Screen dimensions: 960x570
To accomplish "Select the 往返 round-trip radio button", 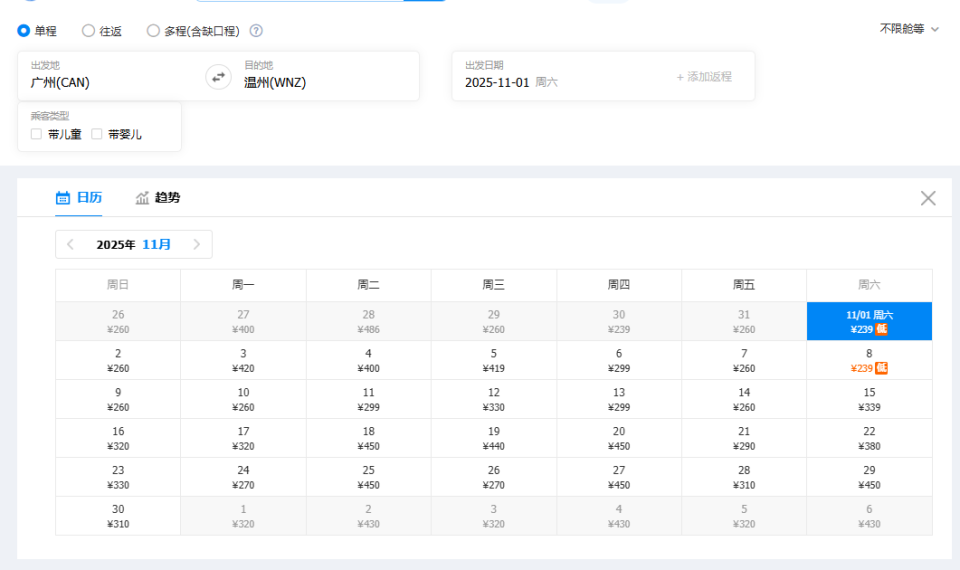I will [88, 31].
